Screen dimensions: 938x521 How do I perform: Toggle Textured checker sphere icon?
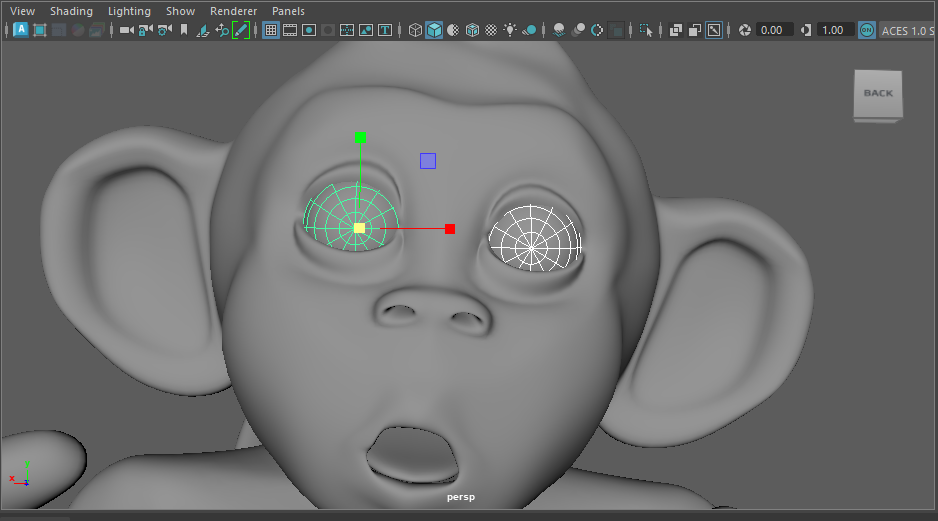click(x=491, y=30)
